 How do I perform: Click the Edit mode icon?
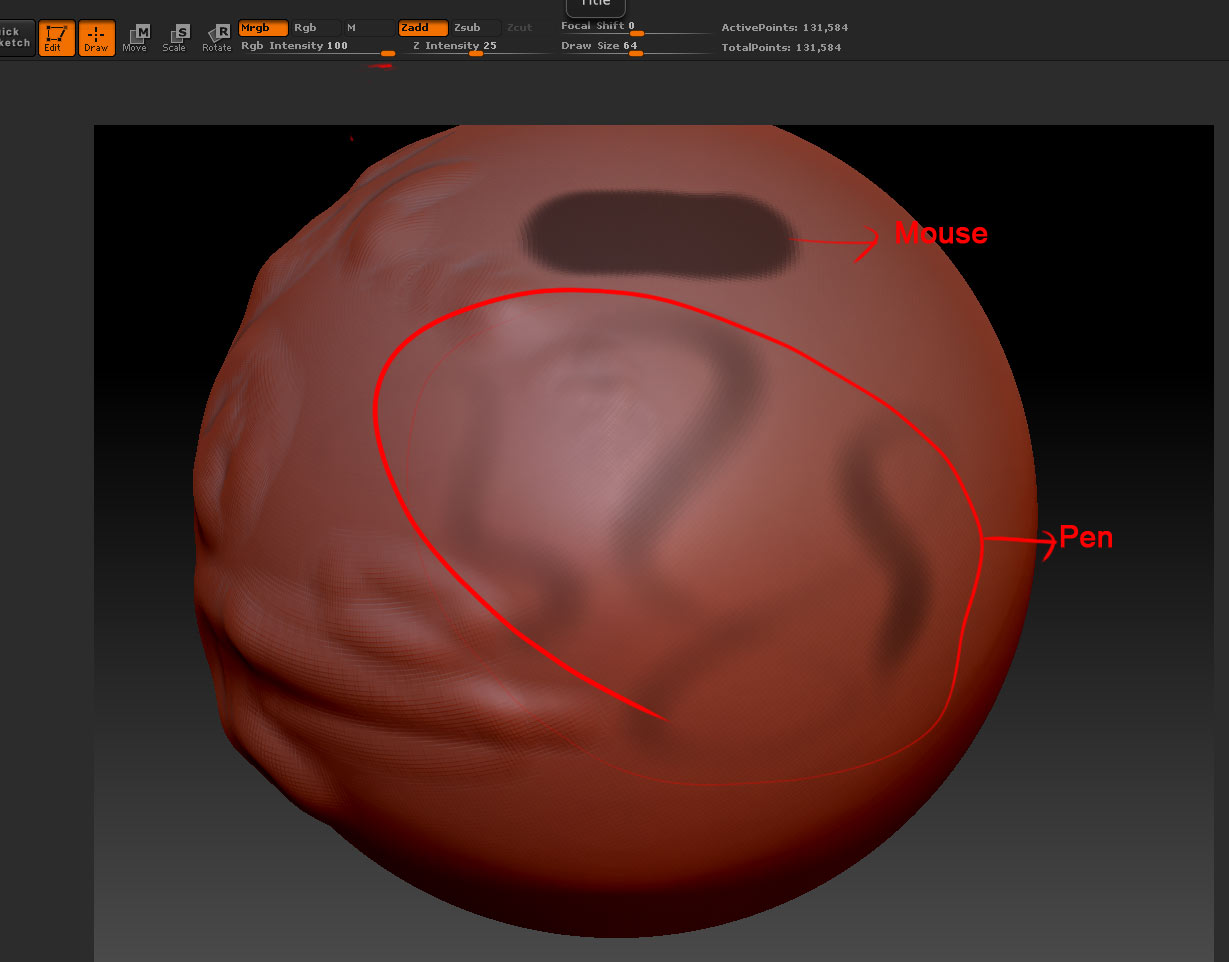point(56,38)
